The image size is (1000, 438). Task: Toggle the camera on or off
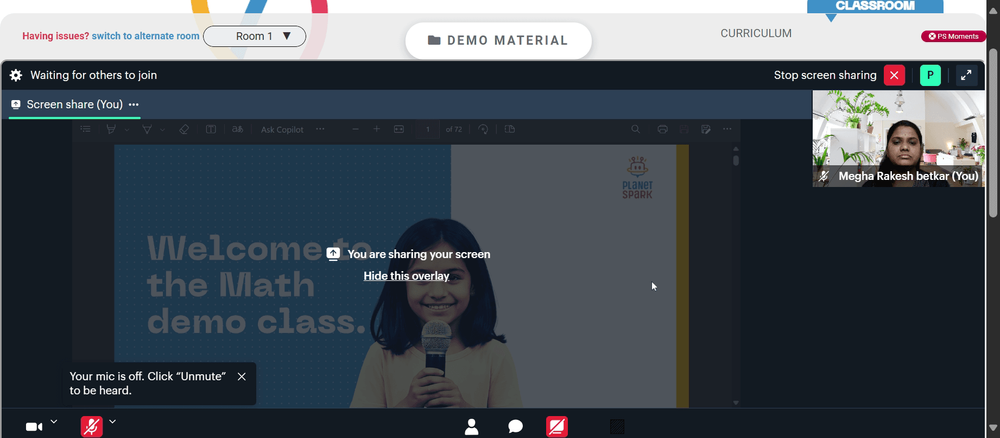point(34,427)
